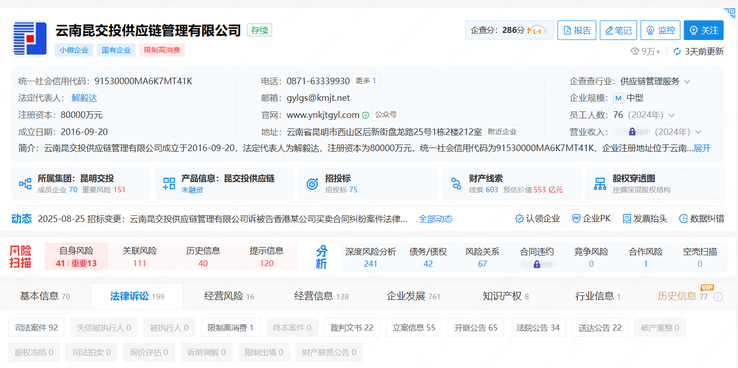Click 认领企业 claim enterprise
738x368 pixels.
point(537,218)
